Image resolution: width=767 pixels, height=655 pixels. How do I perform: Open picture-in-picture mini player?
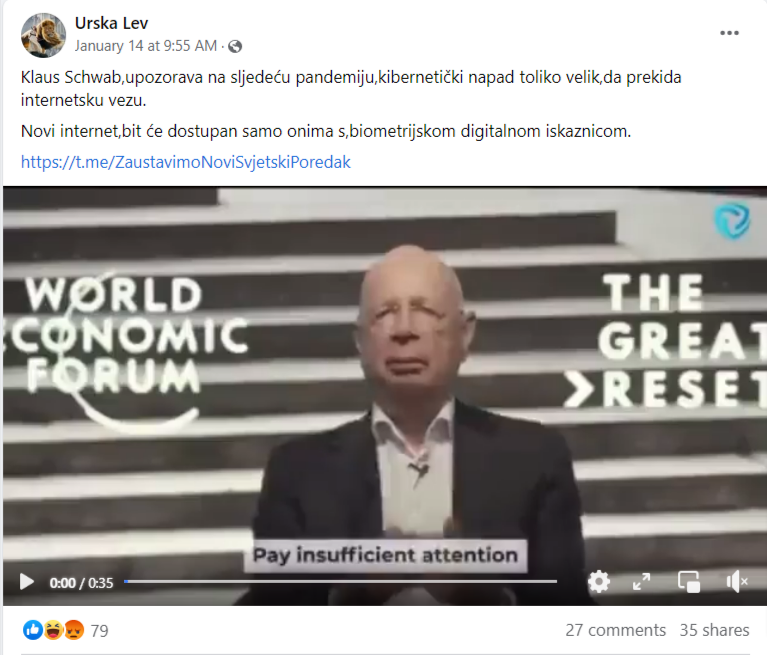tap(689, 582)
